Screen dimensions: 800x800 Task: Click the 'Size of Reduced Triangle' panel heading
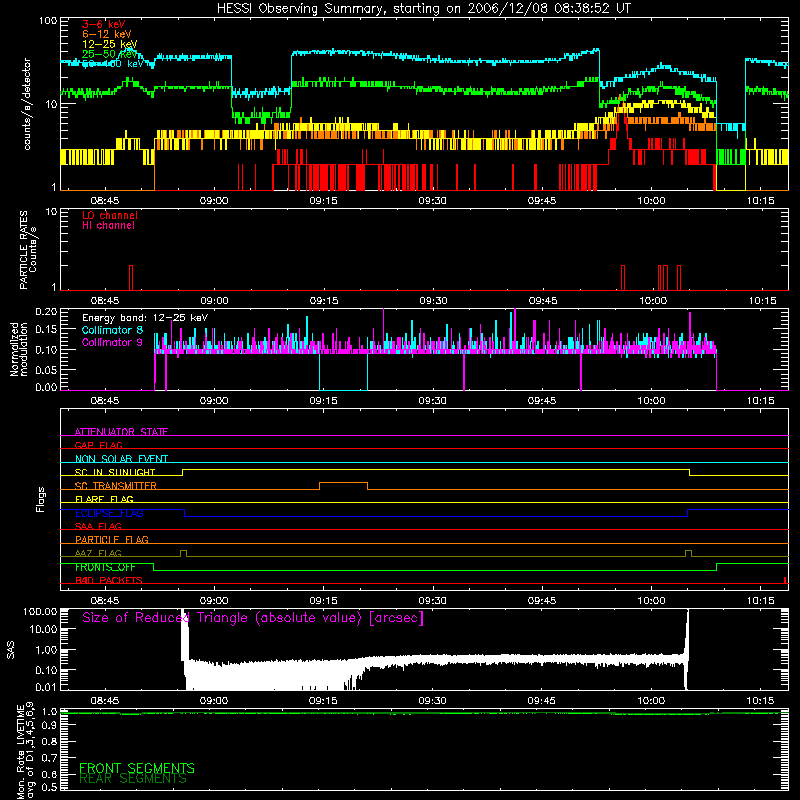pyautogui.click(x=253, y=618)
